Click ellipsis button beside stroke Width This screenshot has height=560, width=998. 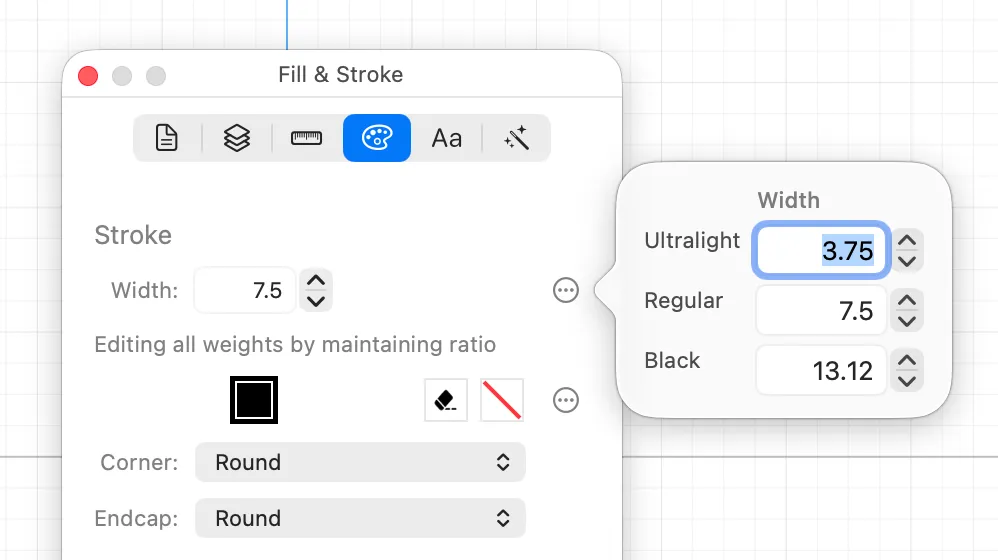[566, 290]
